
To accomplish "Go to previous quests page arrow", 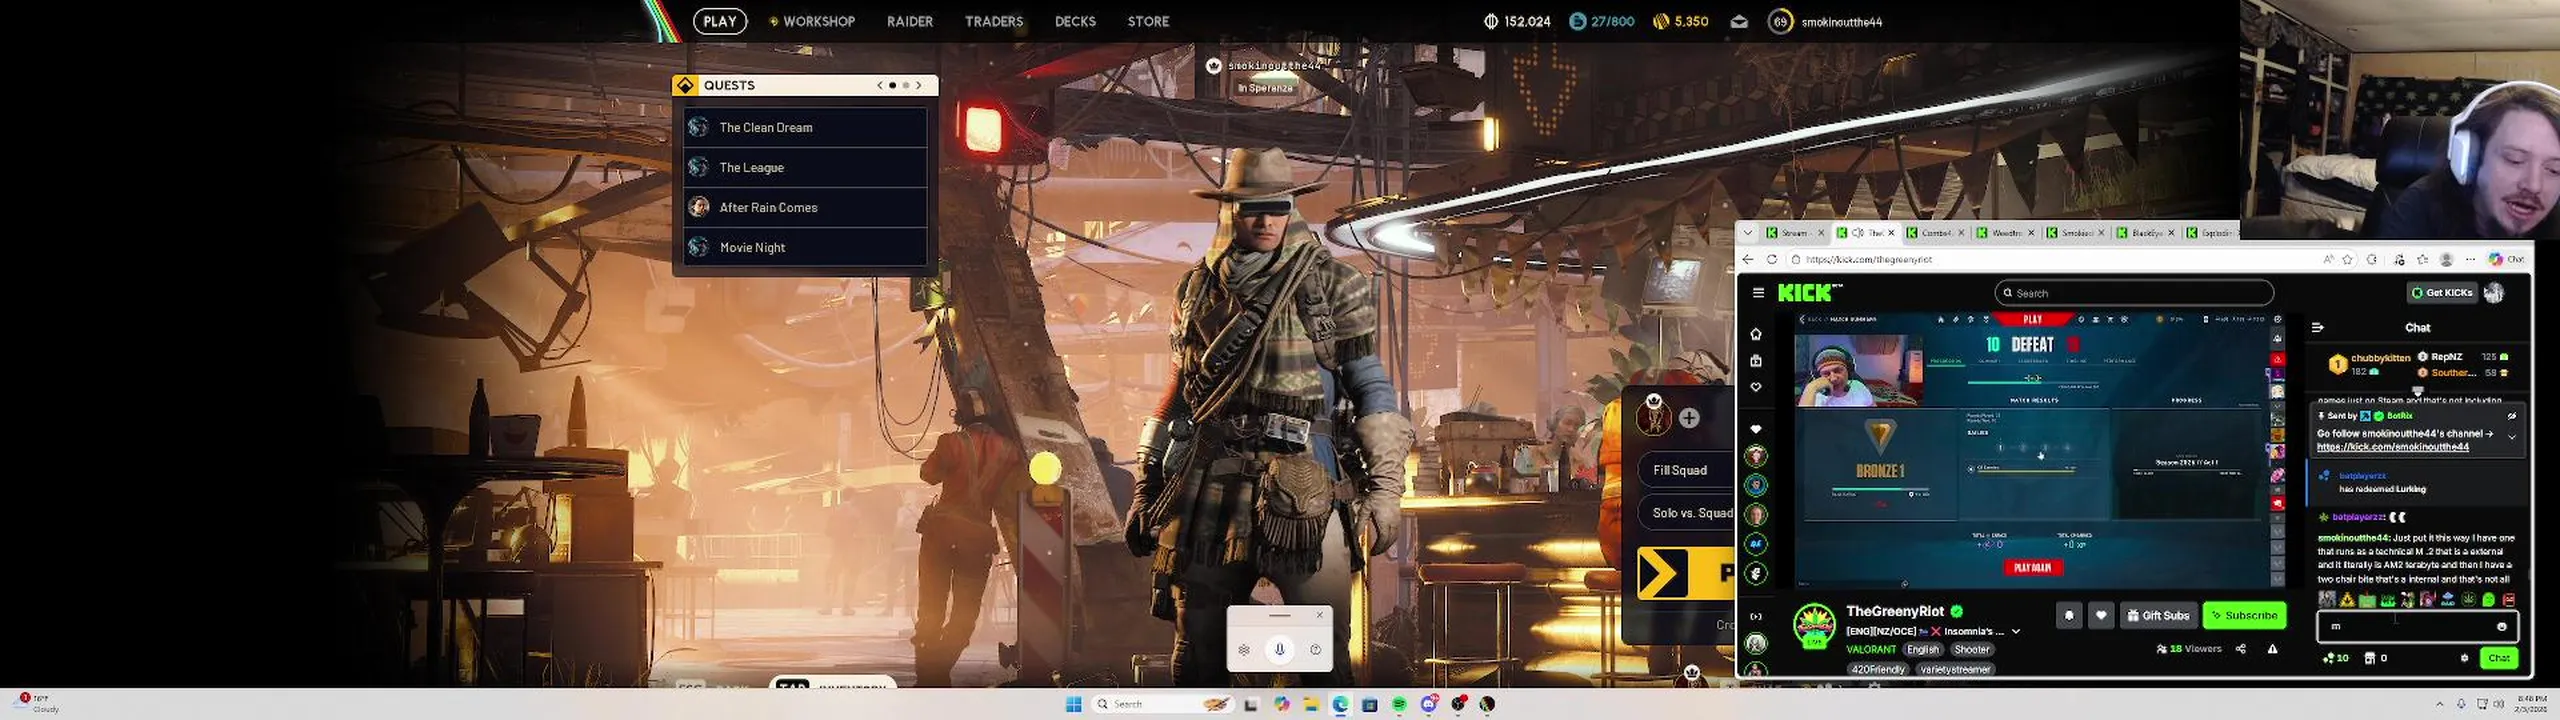I will click(x=880, y=85).
